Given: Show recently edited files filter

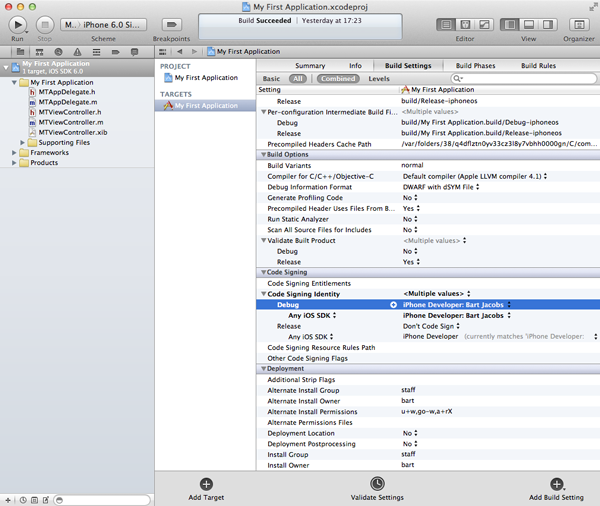Looking at the screenshot, I should [23, 500].
